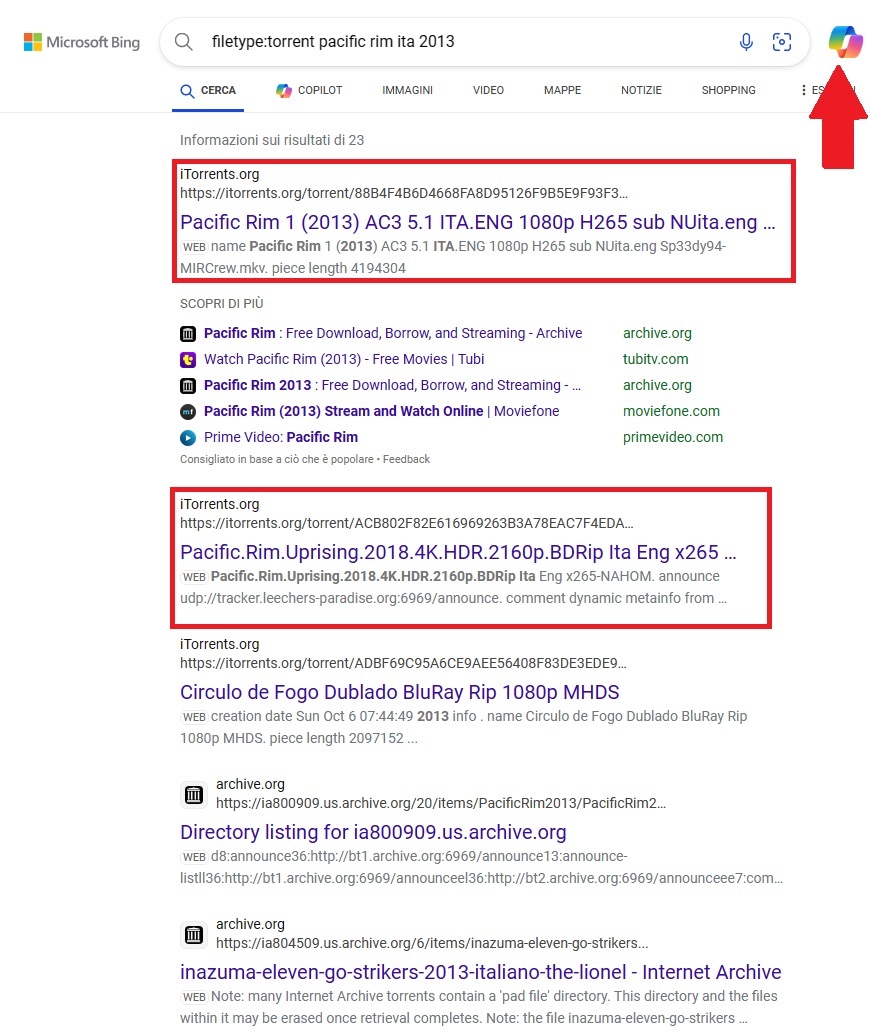
Task: Click URL itorrents.org/torrent/ACB802F82E616969263B3A78EAC7F4EDA
Action: 407,524
